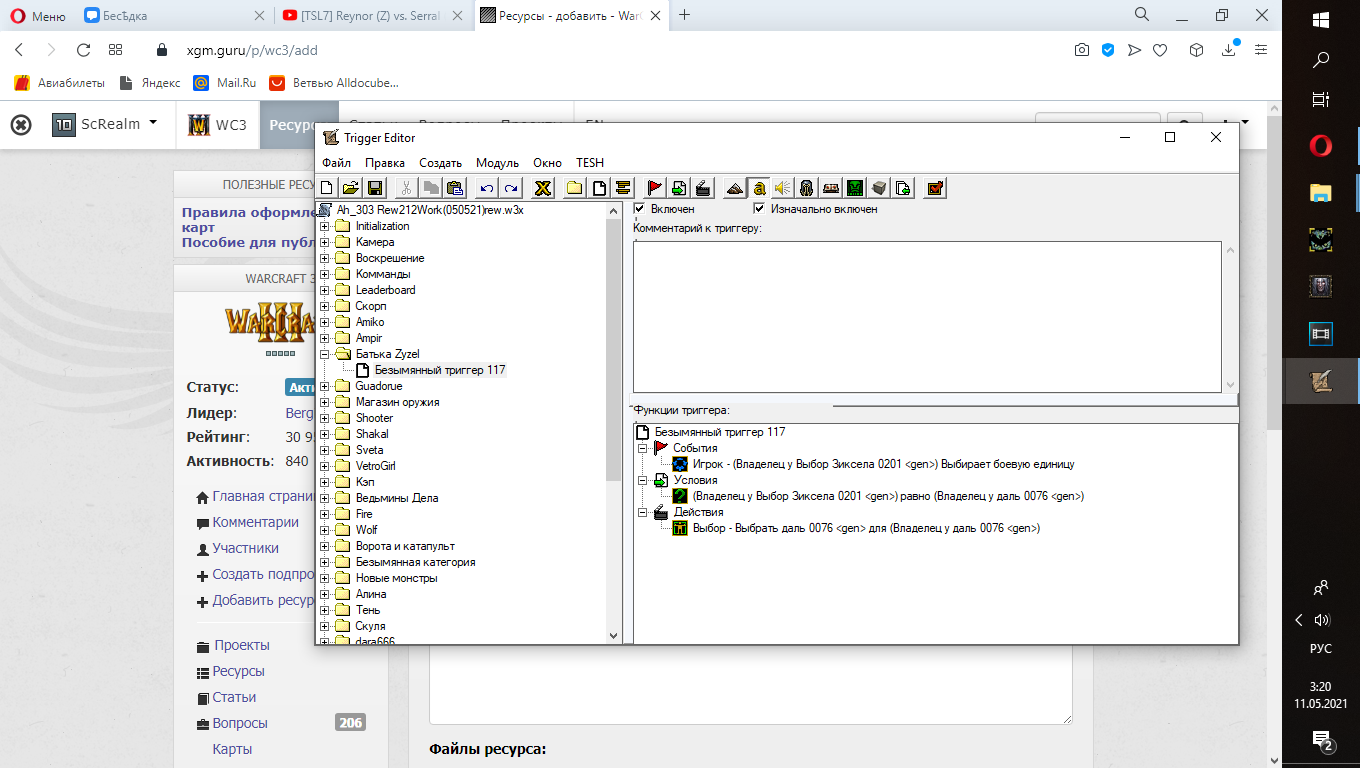Viewport: 1360px width, 768px height.
Task: Click the New Action clapperboard icon
Action: 703,188
